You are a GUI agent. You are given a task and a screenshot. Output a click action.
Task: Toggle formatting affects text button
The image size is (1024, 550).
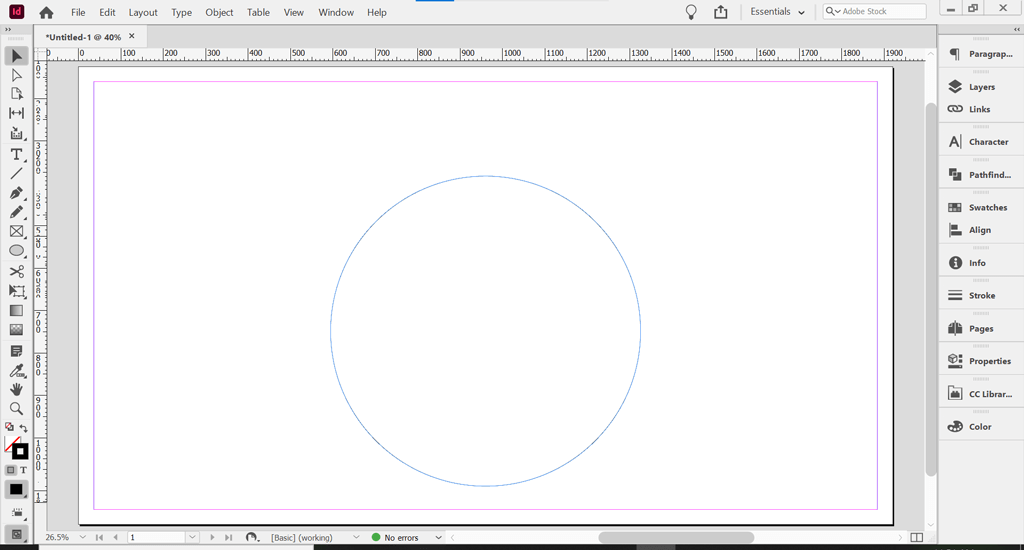(23, 470)
